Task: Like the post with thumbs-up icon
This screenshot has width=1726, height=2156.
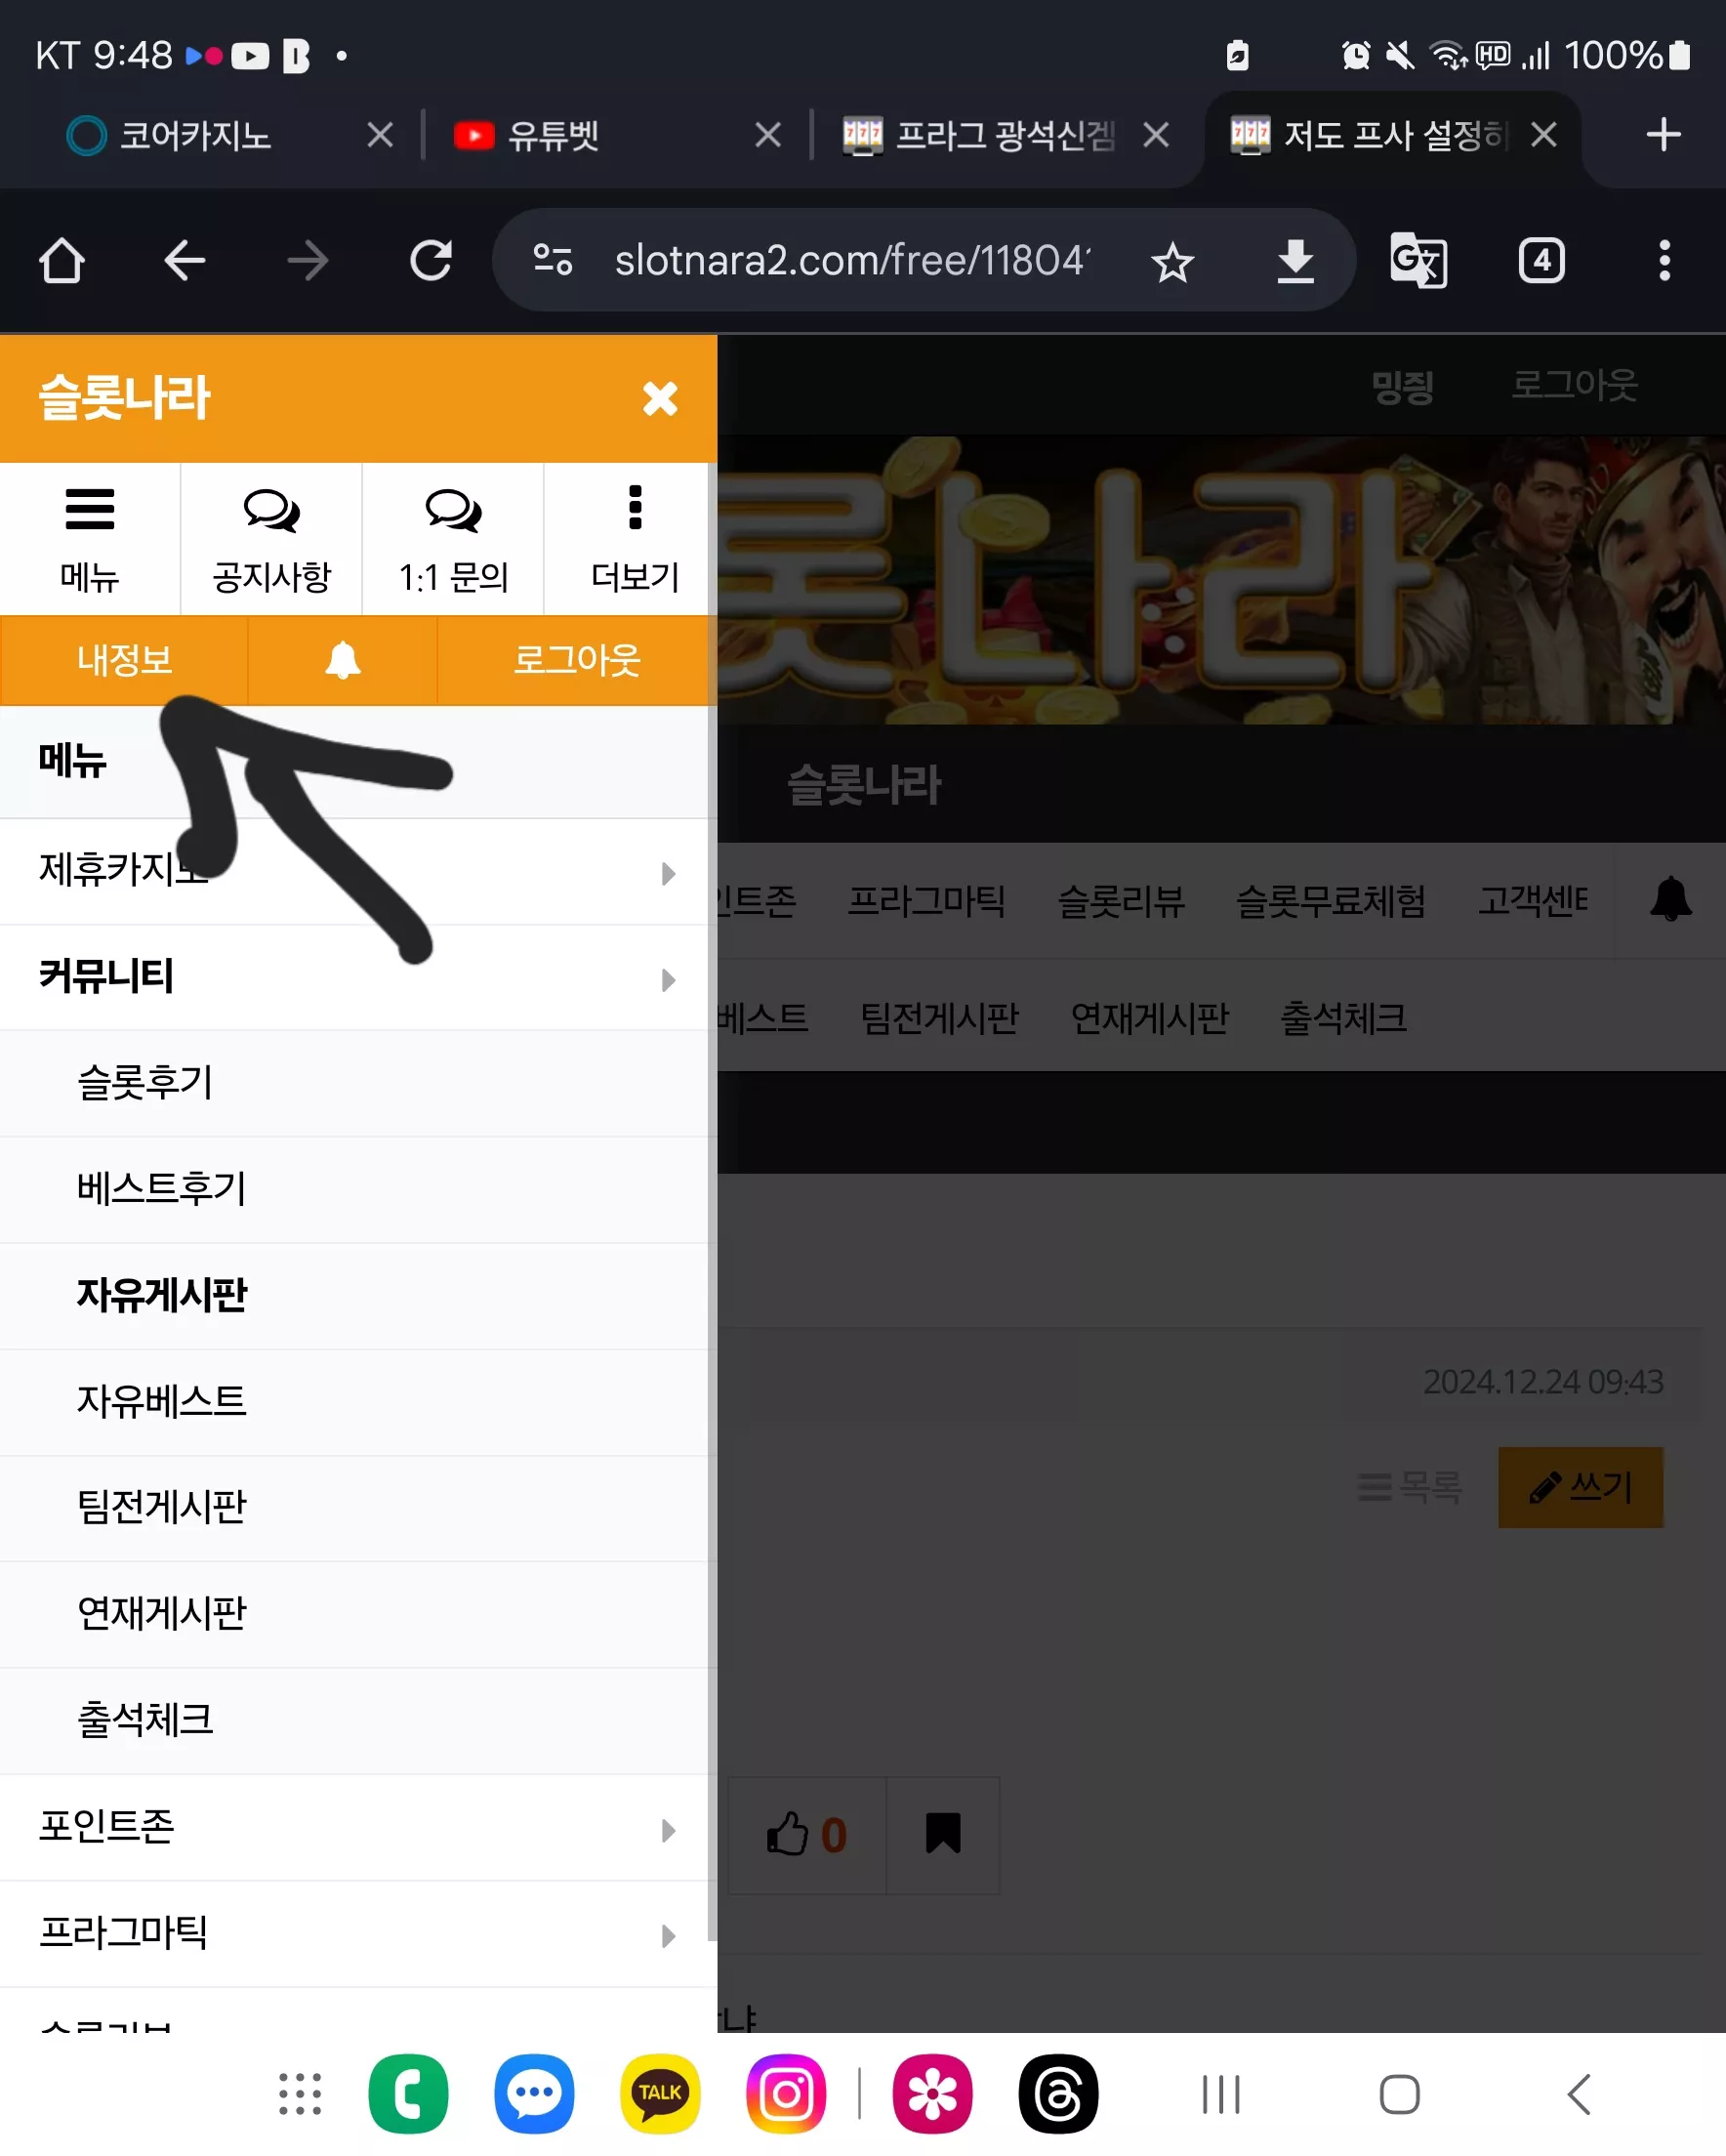Action: pyautogui.click(x=807, y=1835)
